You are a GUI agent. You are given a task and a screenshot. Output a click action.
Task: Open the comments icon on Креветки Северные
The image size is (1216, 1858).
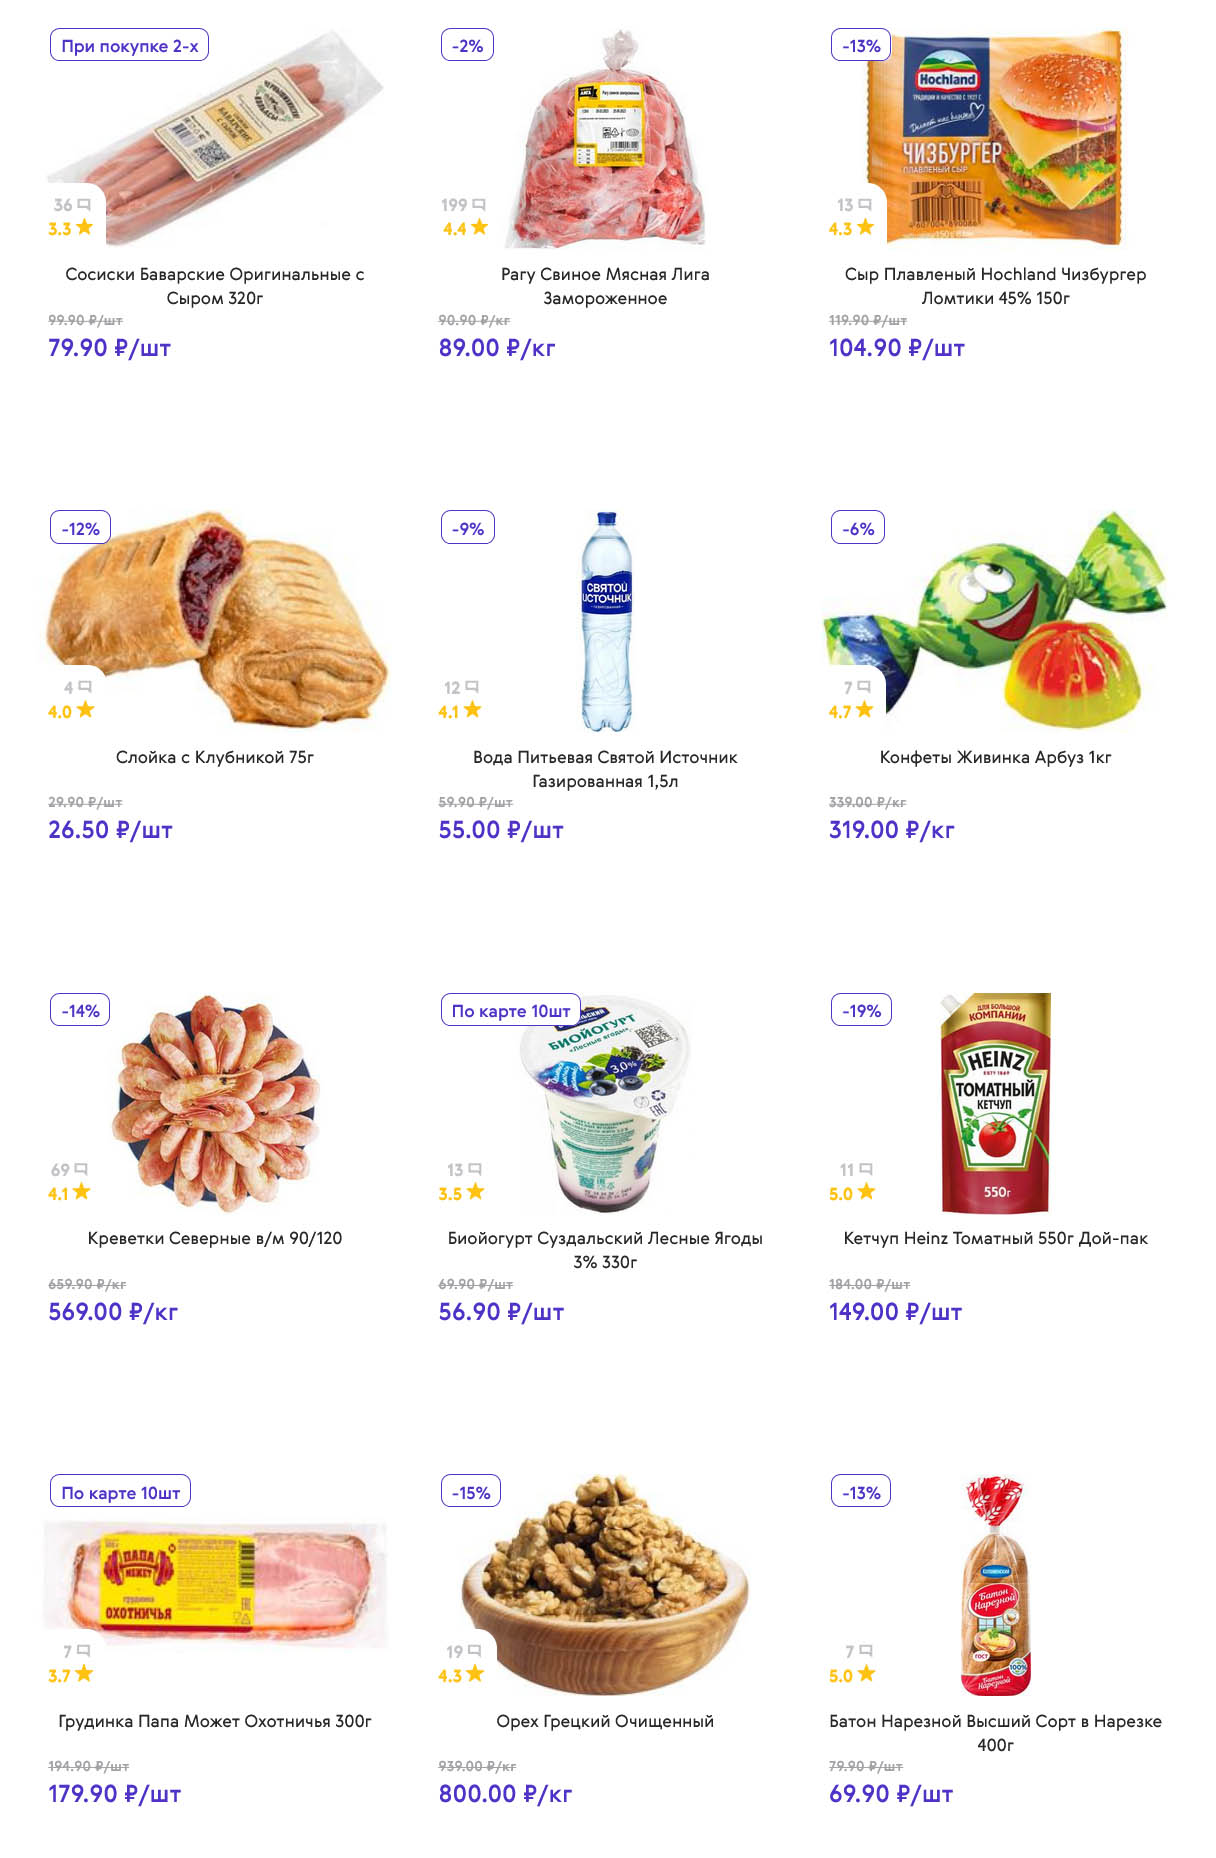[x=81, y=1169]
